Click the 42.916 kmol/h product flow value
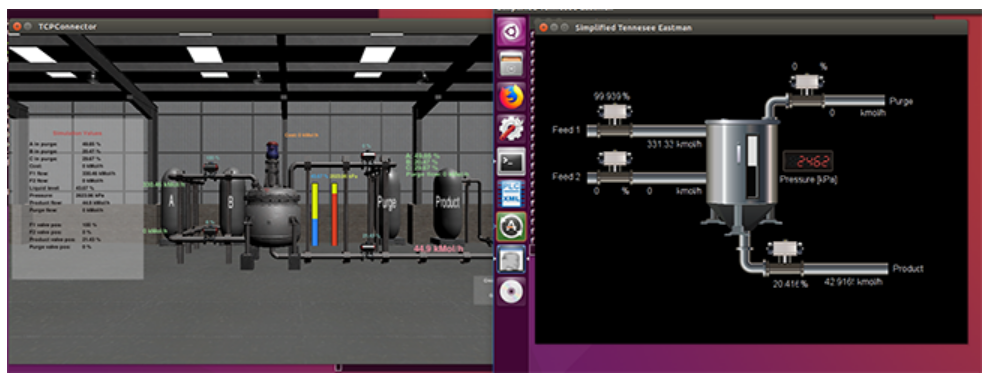The image size is (993, 378). tap(853, 282)
